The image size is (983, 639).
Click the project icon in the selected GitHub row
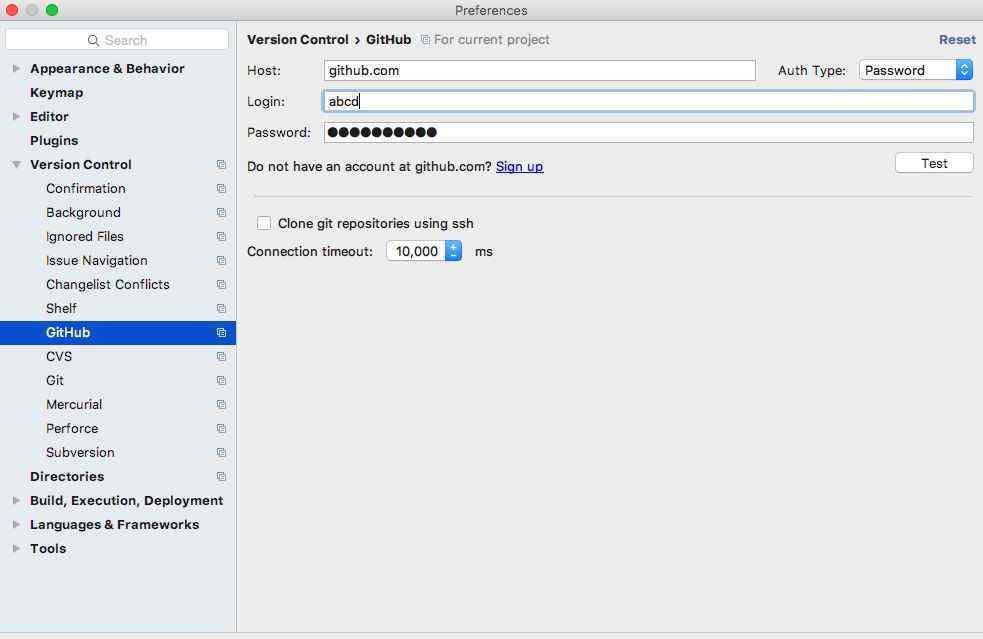(x=221, y=332)
